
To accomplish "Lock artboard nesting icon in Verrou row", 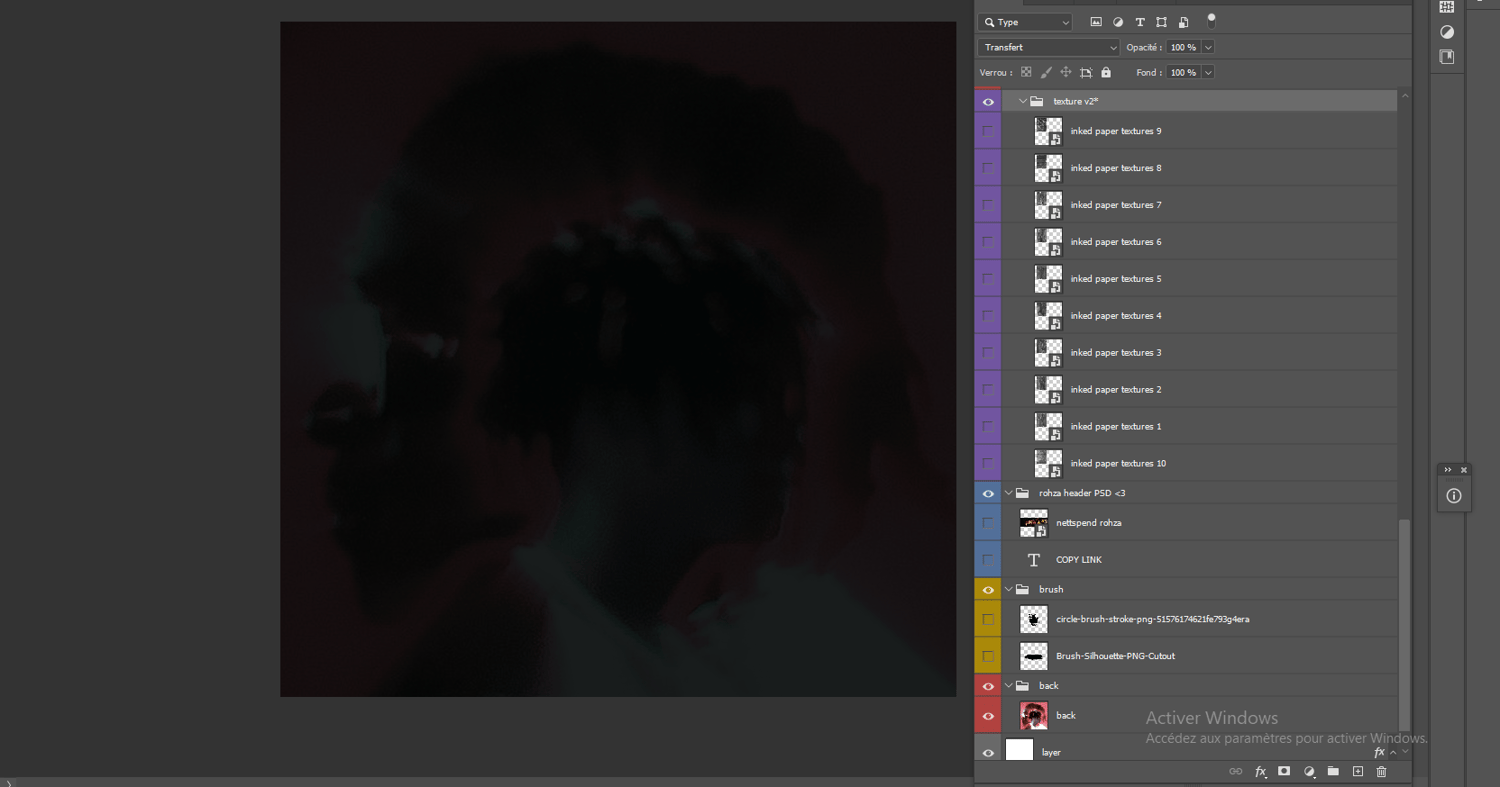I will tap(1086, 72).
